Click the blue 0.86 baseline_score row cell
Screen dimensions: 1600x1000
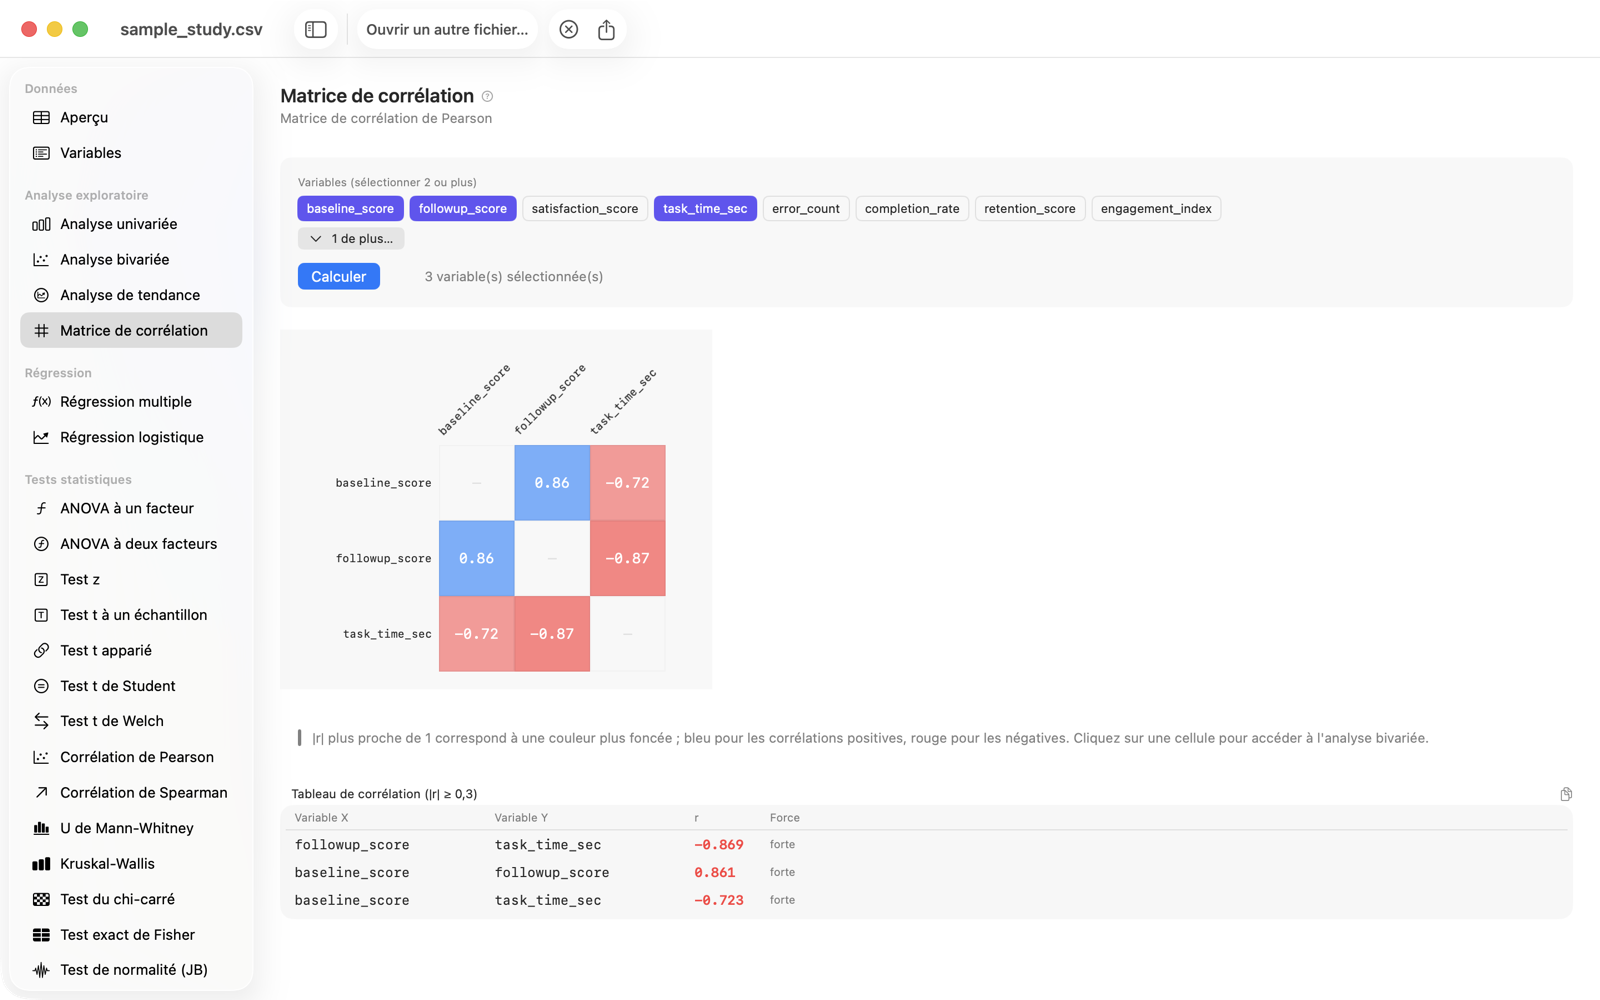tap(552, 483)
